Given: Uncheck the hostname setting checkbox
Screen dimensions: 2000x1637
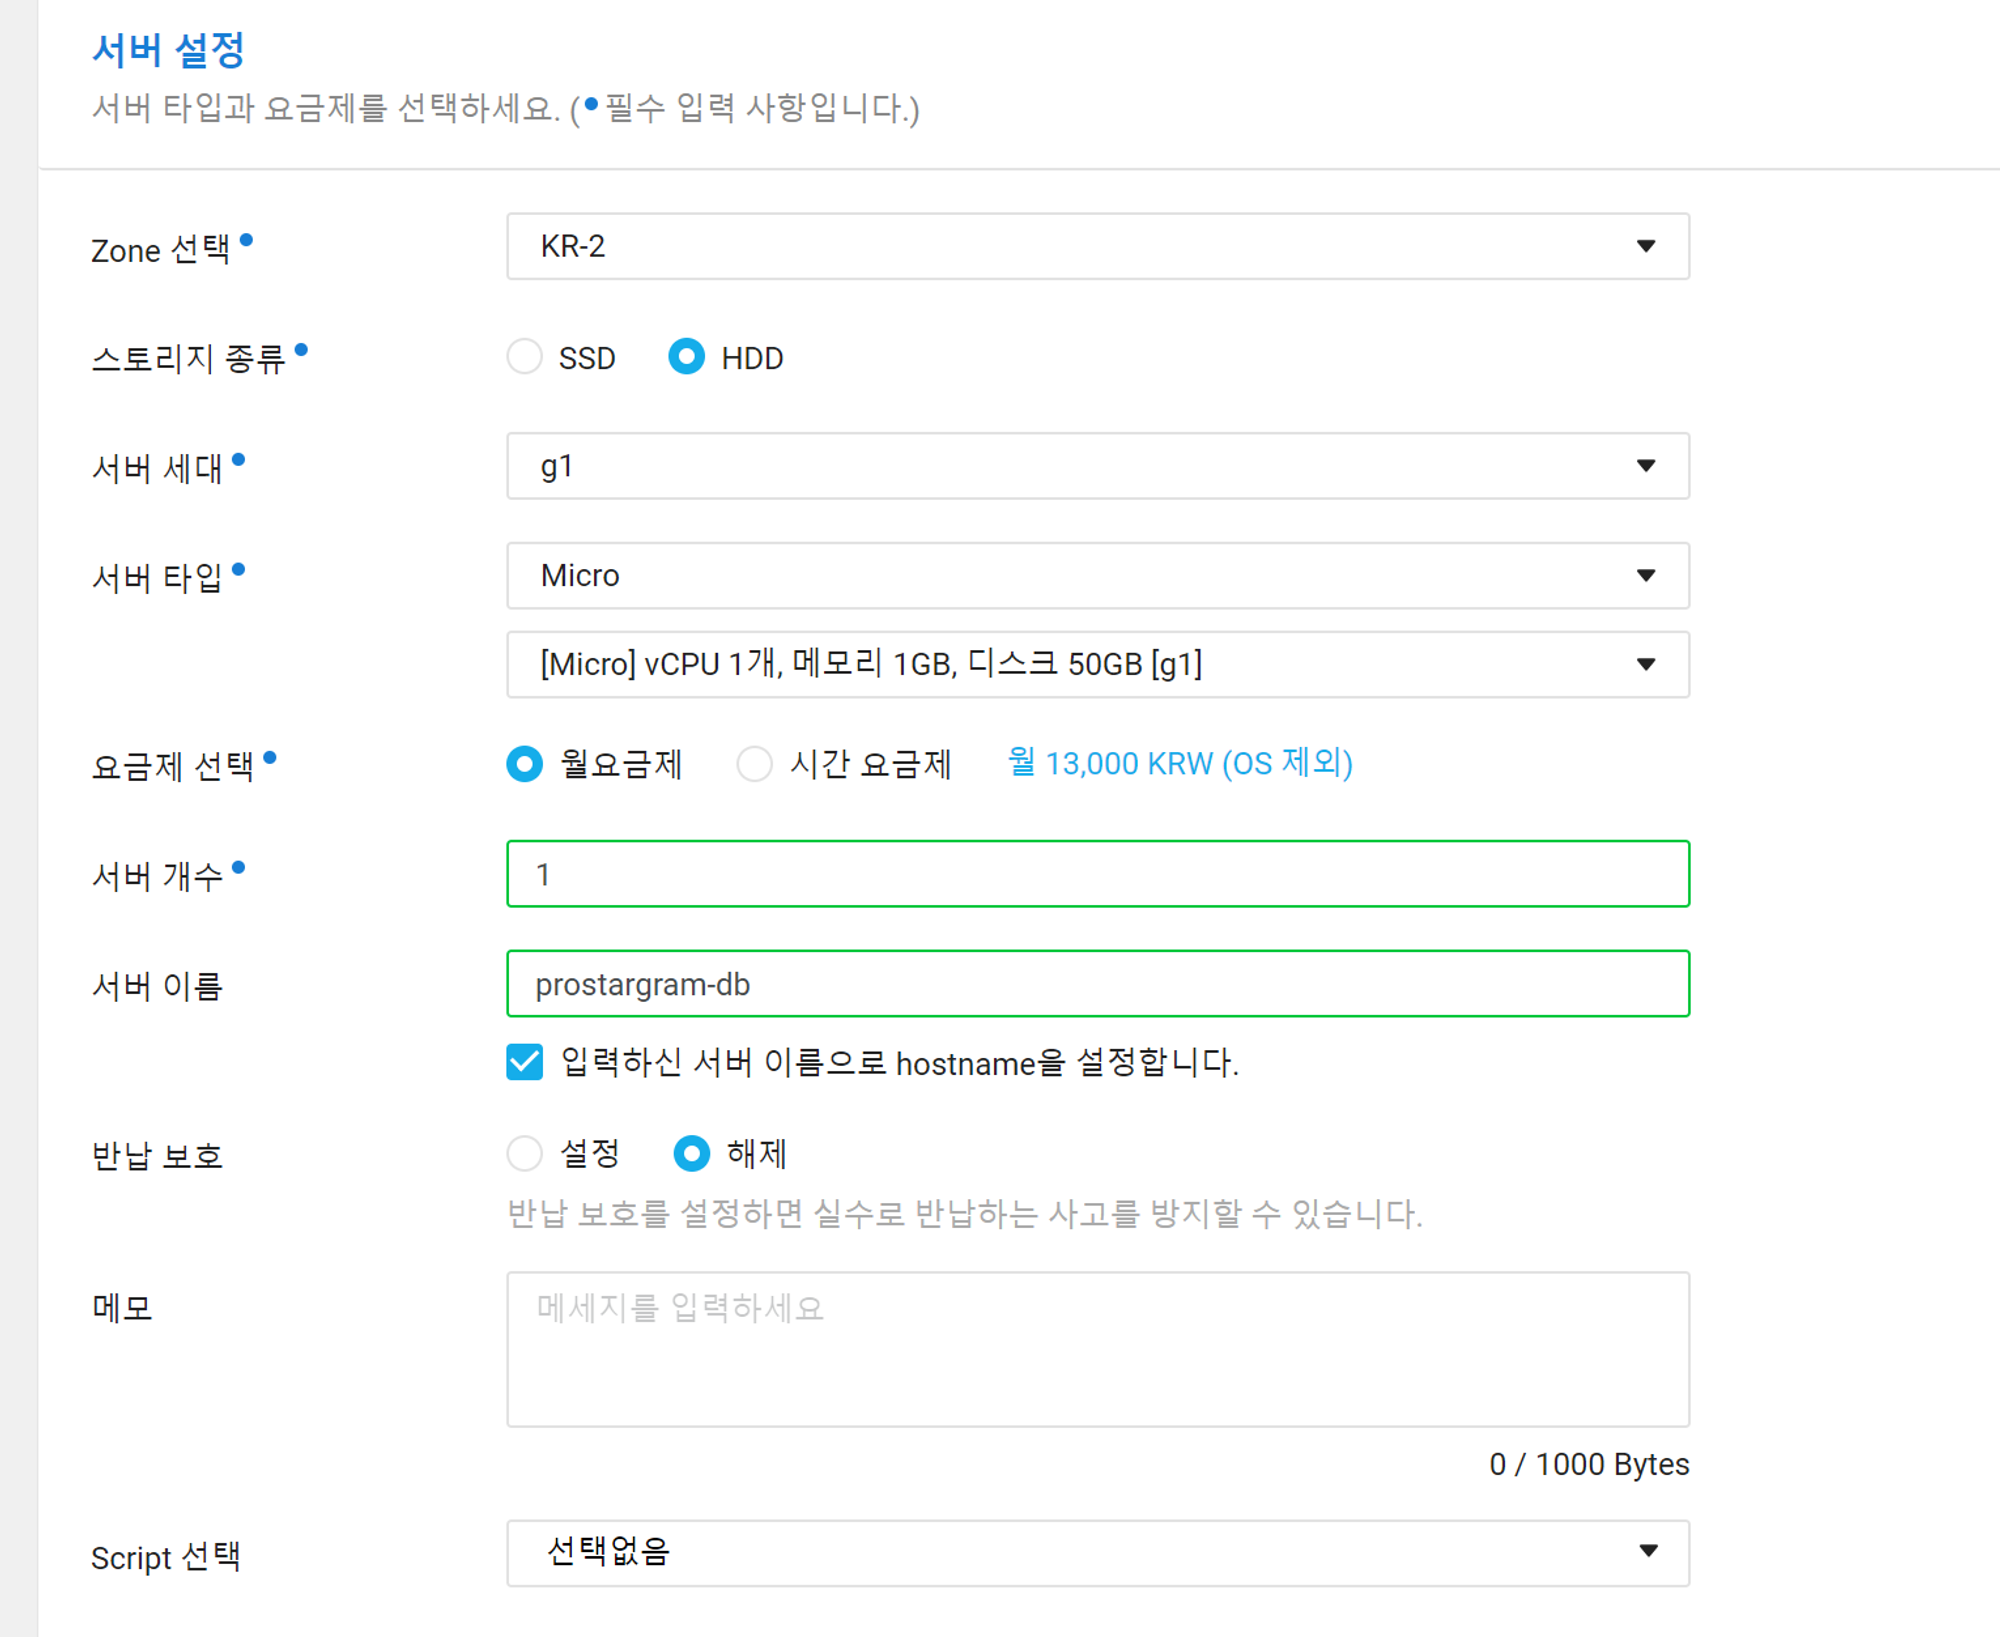Looking at the screenshot, I should 525,1062.
